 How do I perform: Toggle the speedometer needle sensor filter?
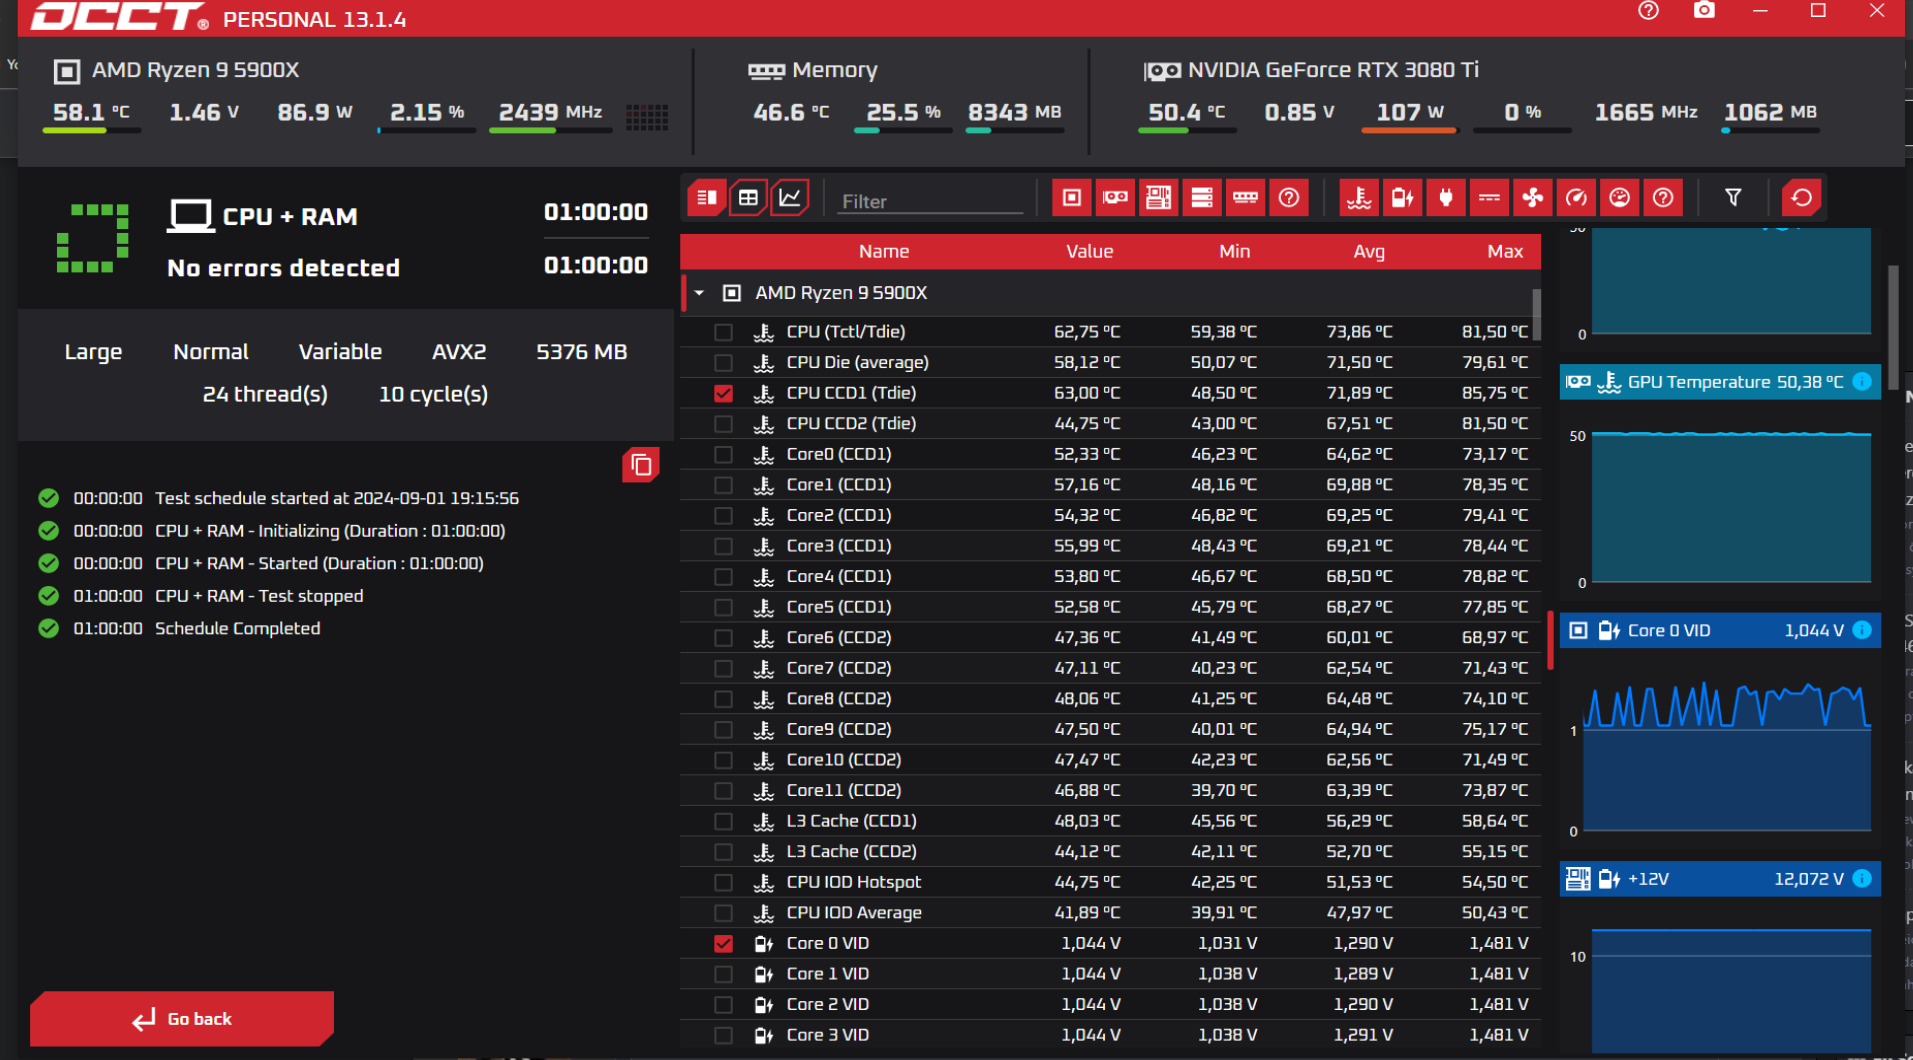(x=1576, y=198)
